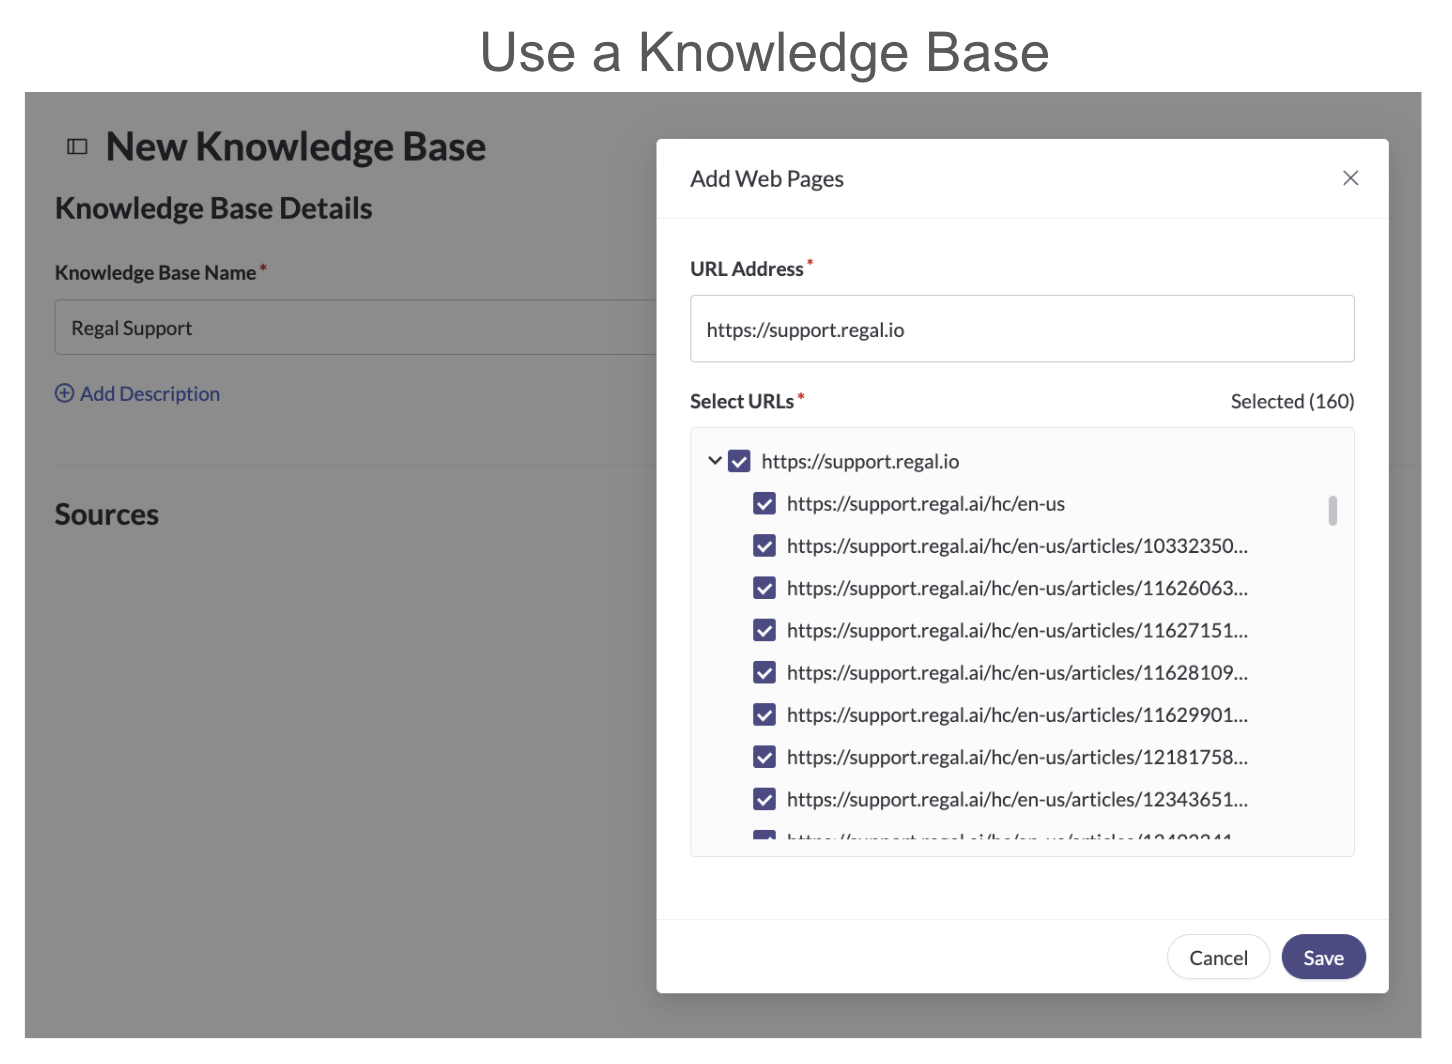This screenshot has width=1452, height=1064.
Task: Click the URL Address label
Action: click(747, 269)
